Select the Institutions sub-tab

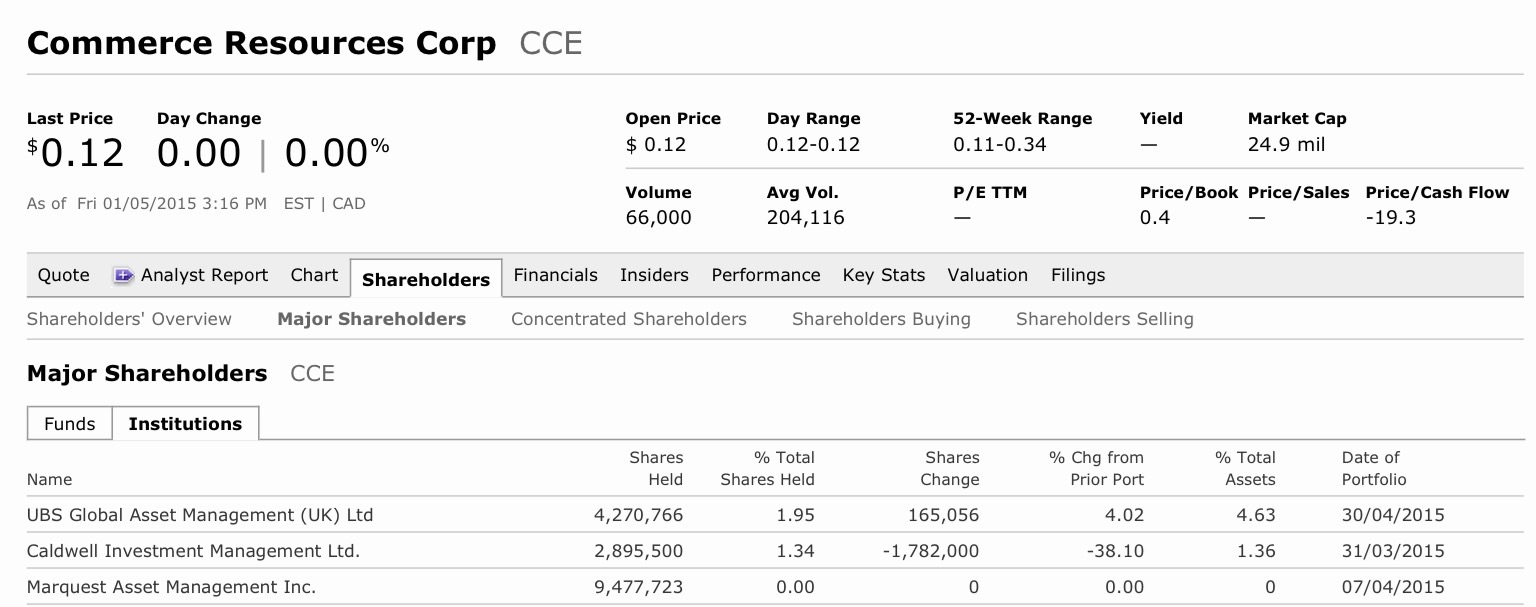coord(186,423)
